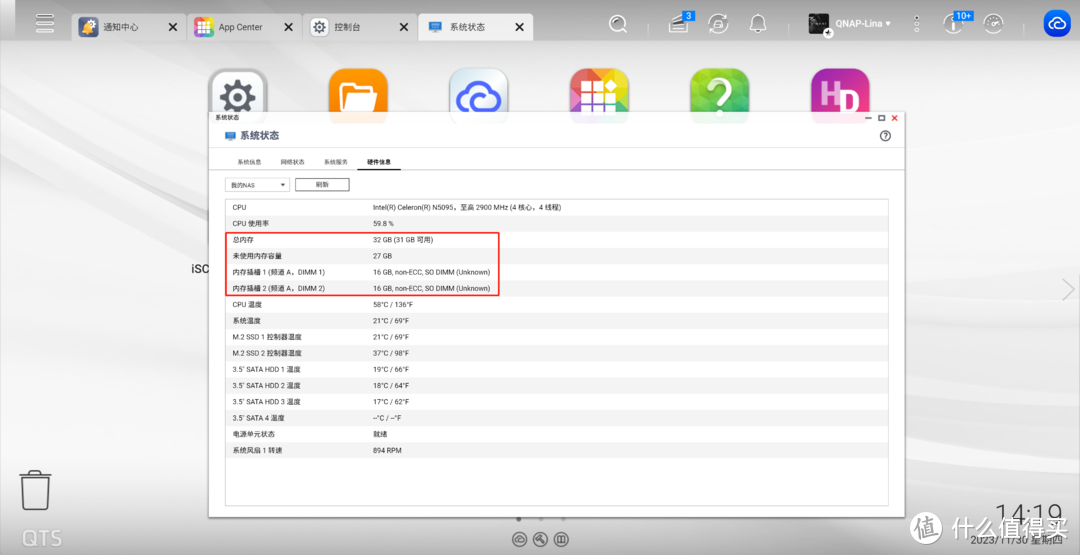This screenshot has width=1080, height=555.
Task: Click the 内存插槽 2 row label
Action: click(x=278, y=289)
